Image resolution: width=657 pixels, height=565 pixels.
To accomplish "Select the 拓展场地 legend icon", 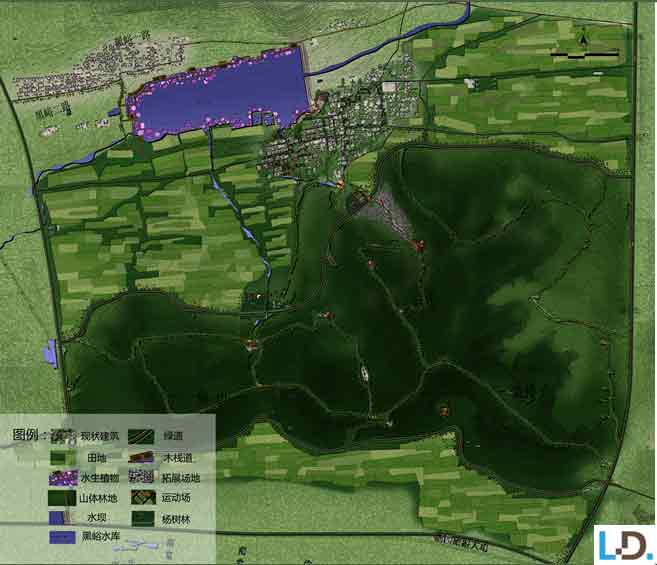I will click(140, 477).
